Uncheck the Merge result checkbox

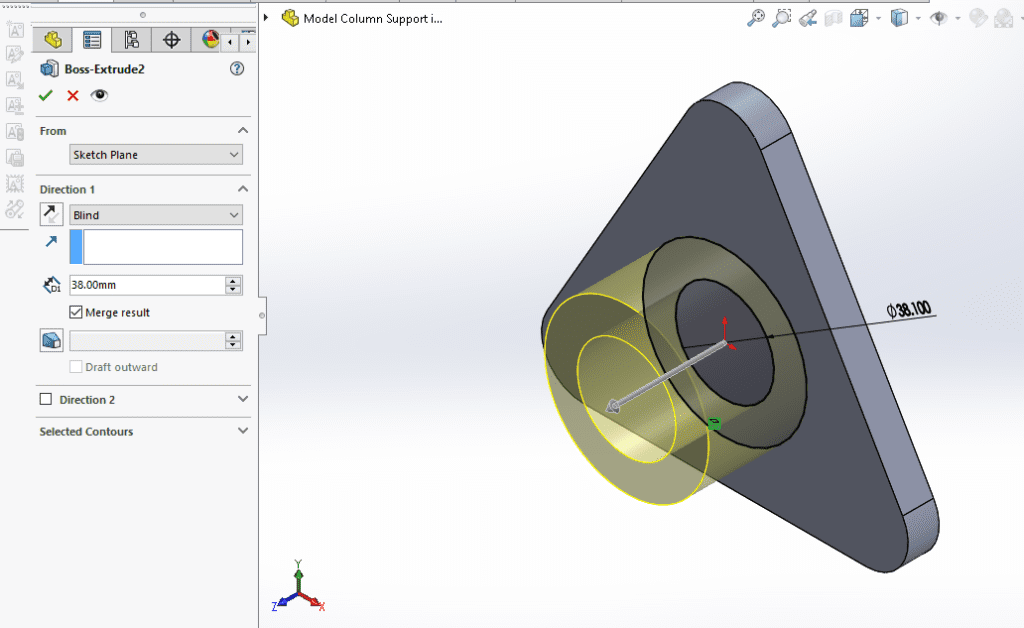tap(76, 312)
